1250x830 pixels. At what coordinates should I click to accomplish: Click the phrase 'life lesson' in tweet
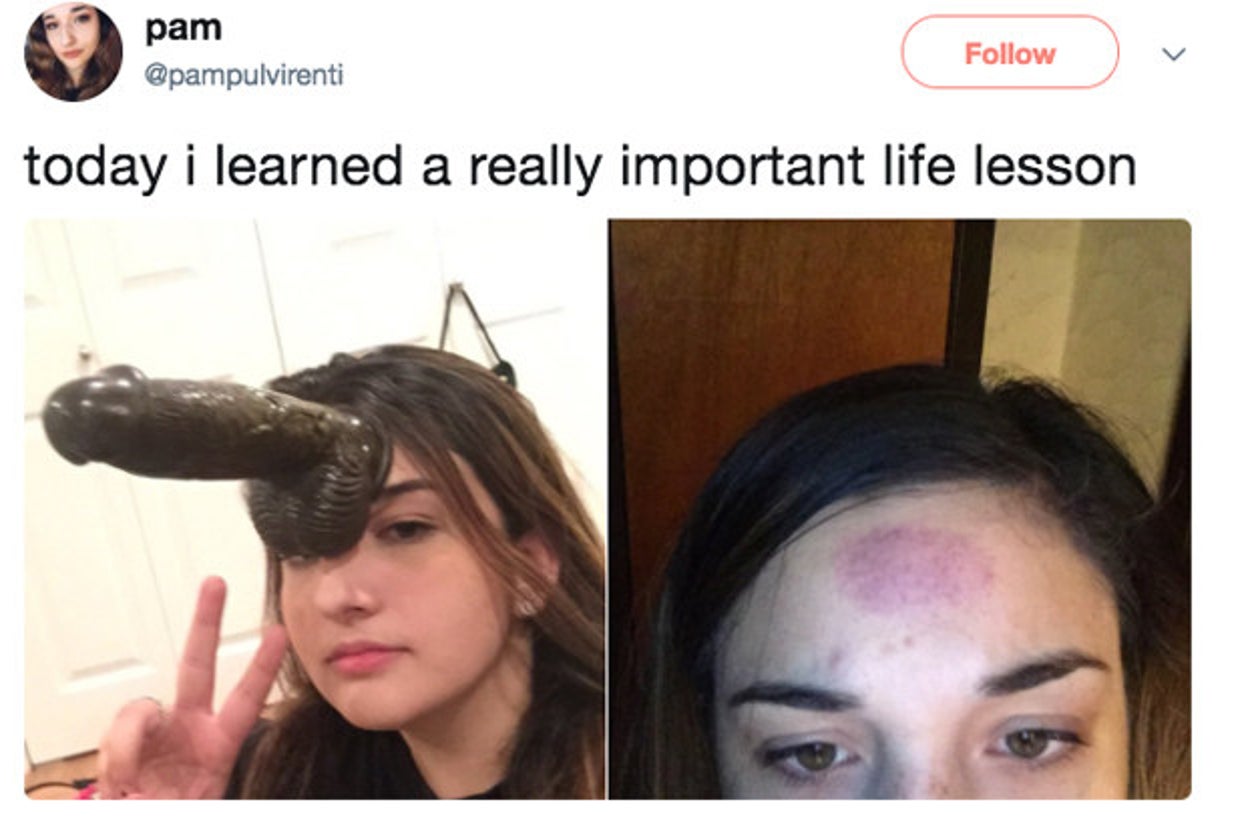1007,167
